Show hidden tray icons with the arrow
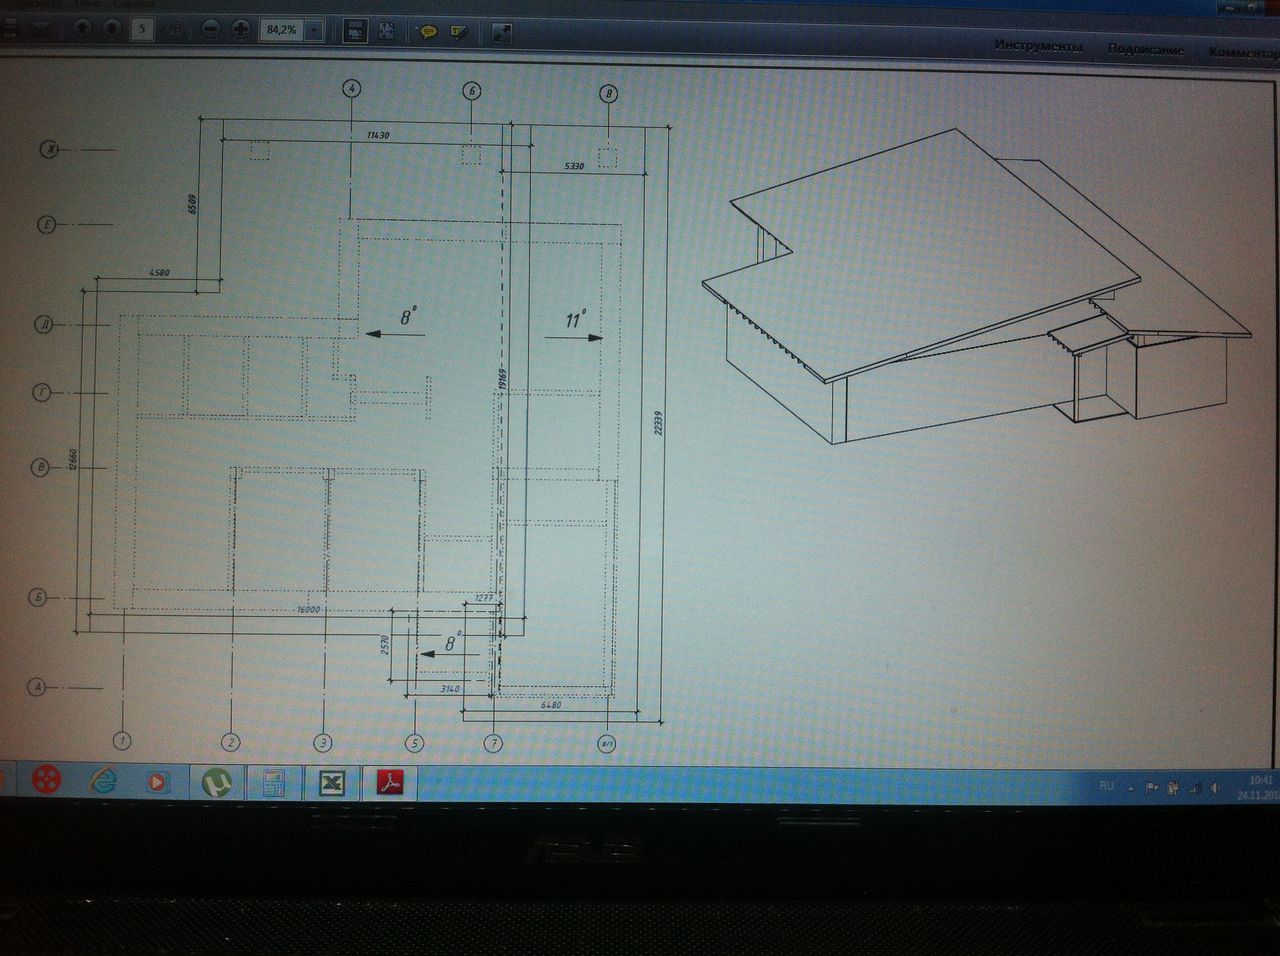The width and height of the screenshot is (1280, 956). (1131, 788)
